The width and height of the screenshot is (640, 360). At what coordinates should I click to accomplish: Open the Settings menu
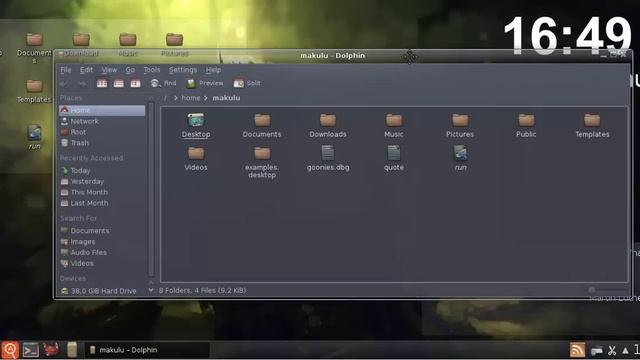(x=183, y=70)
